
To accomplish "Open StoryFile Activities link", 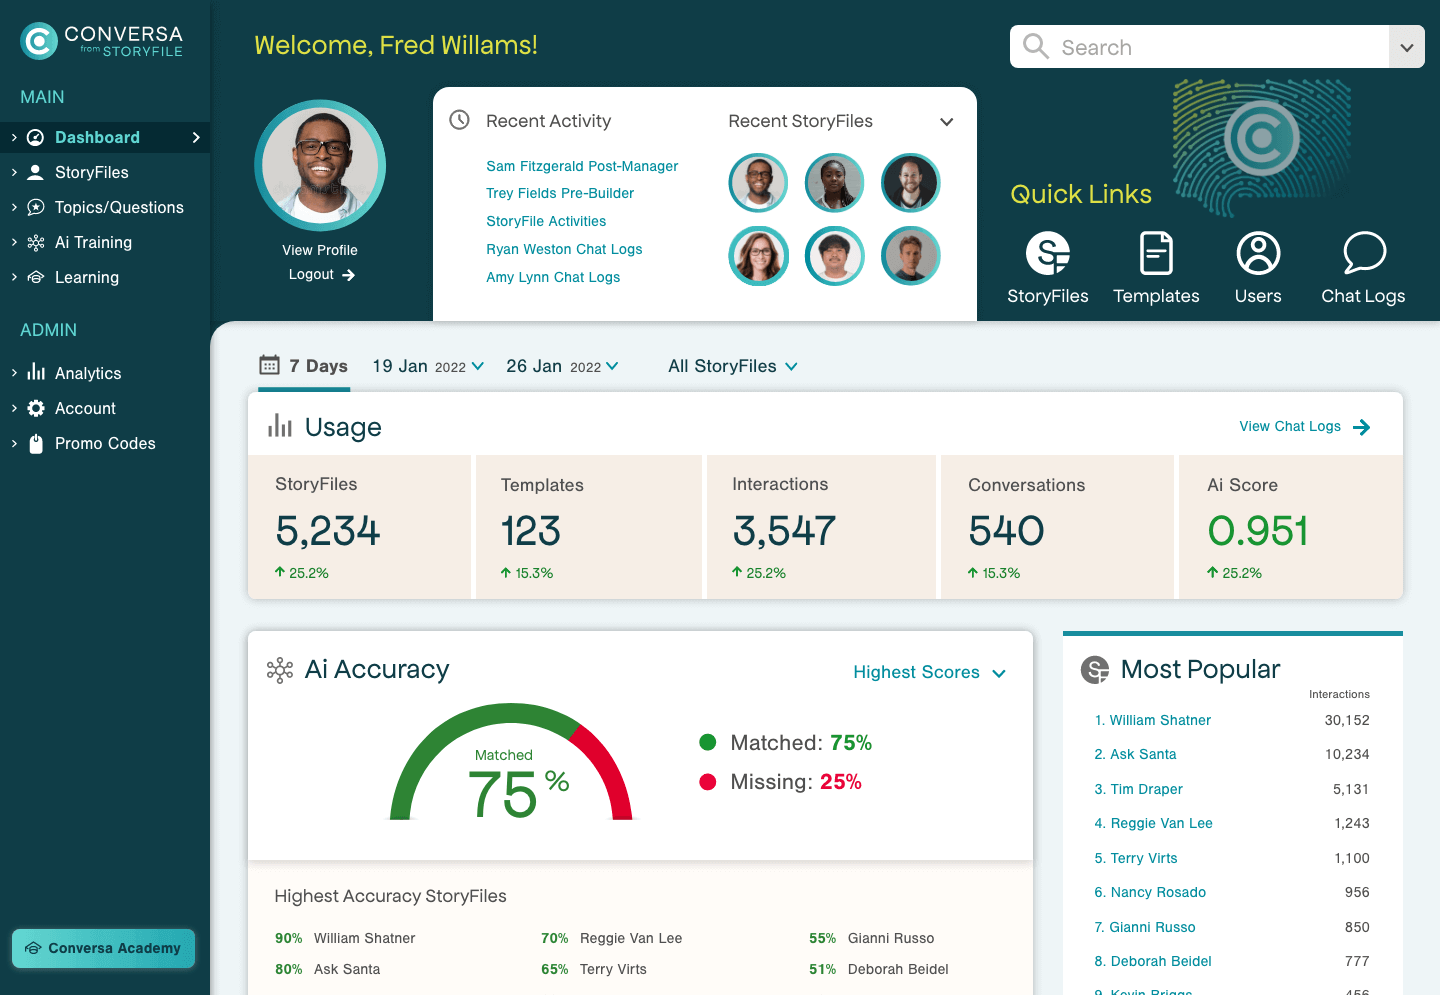I will 546,221.
